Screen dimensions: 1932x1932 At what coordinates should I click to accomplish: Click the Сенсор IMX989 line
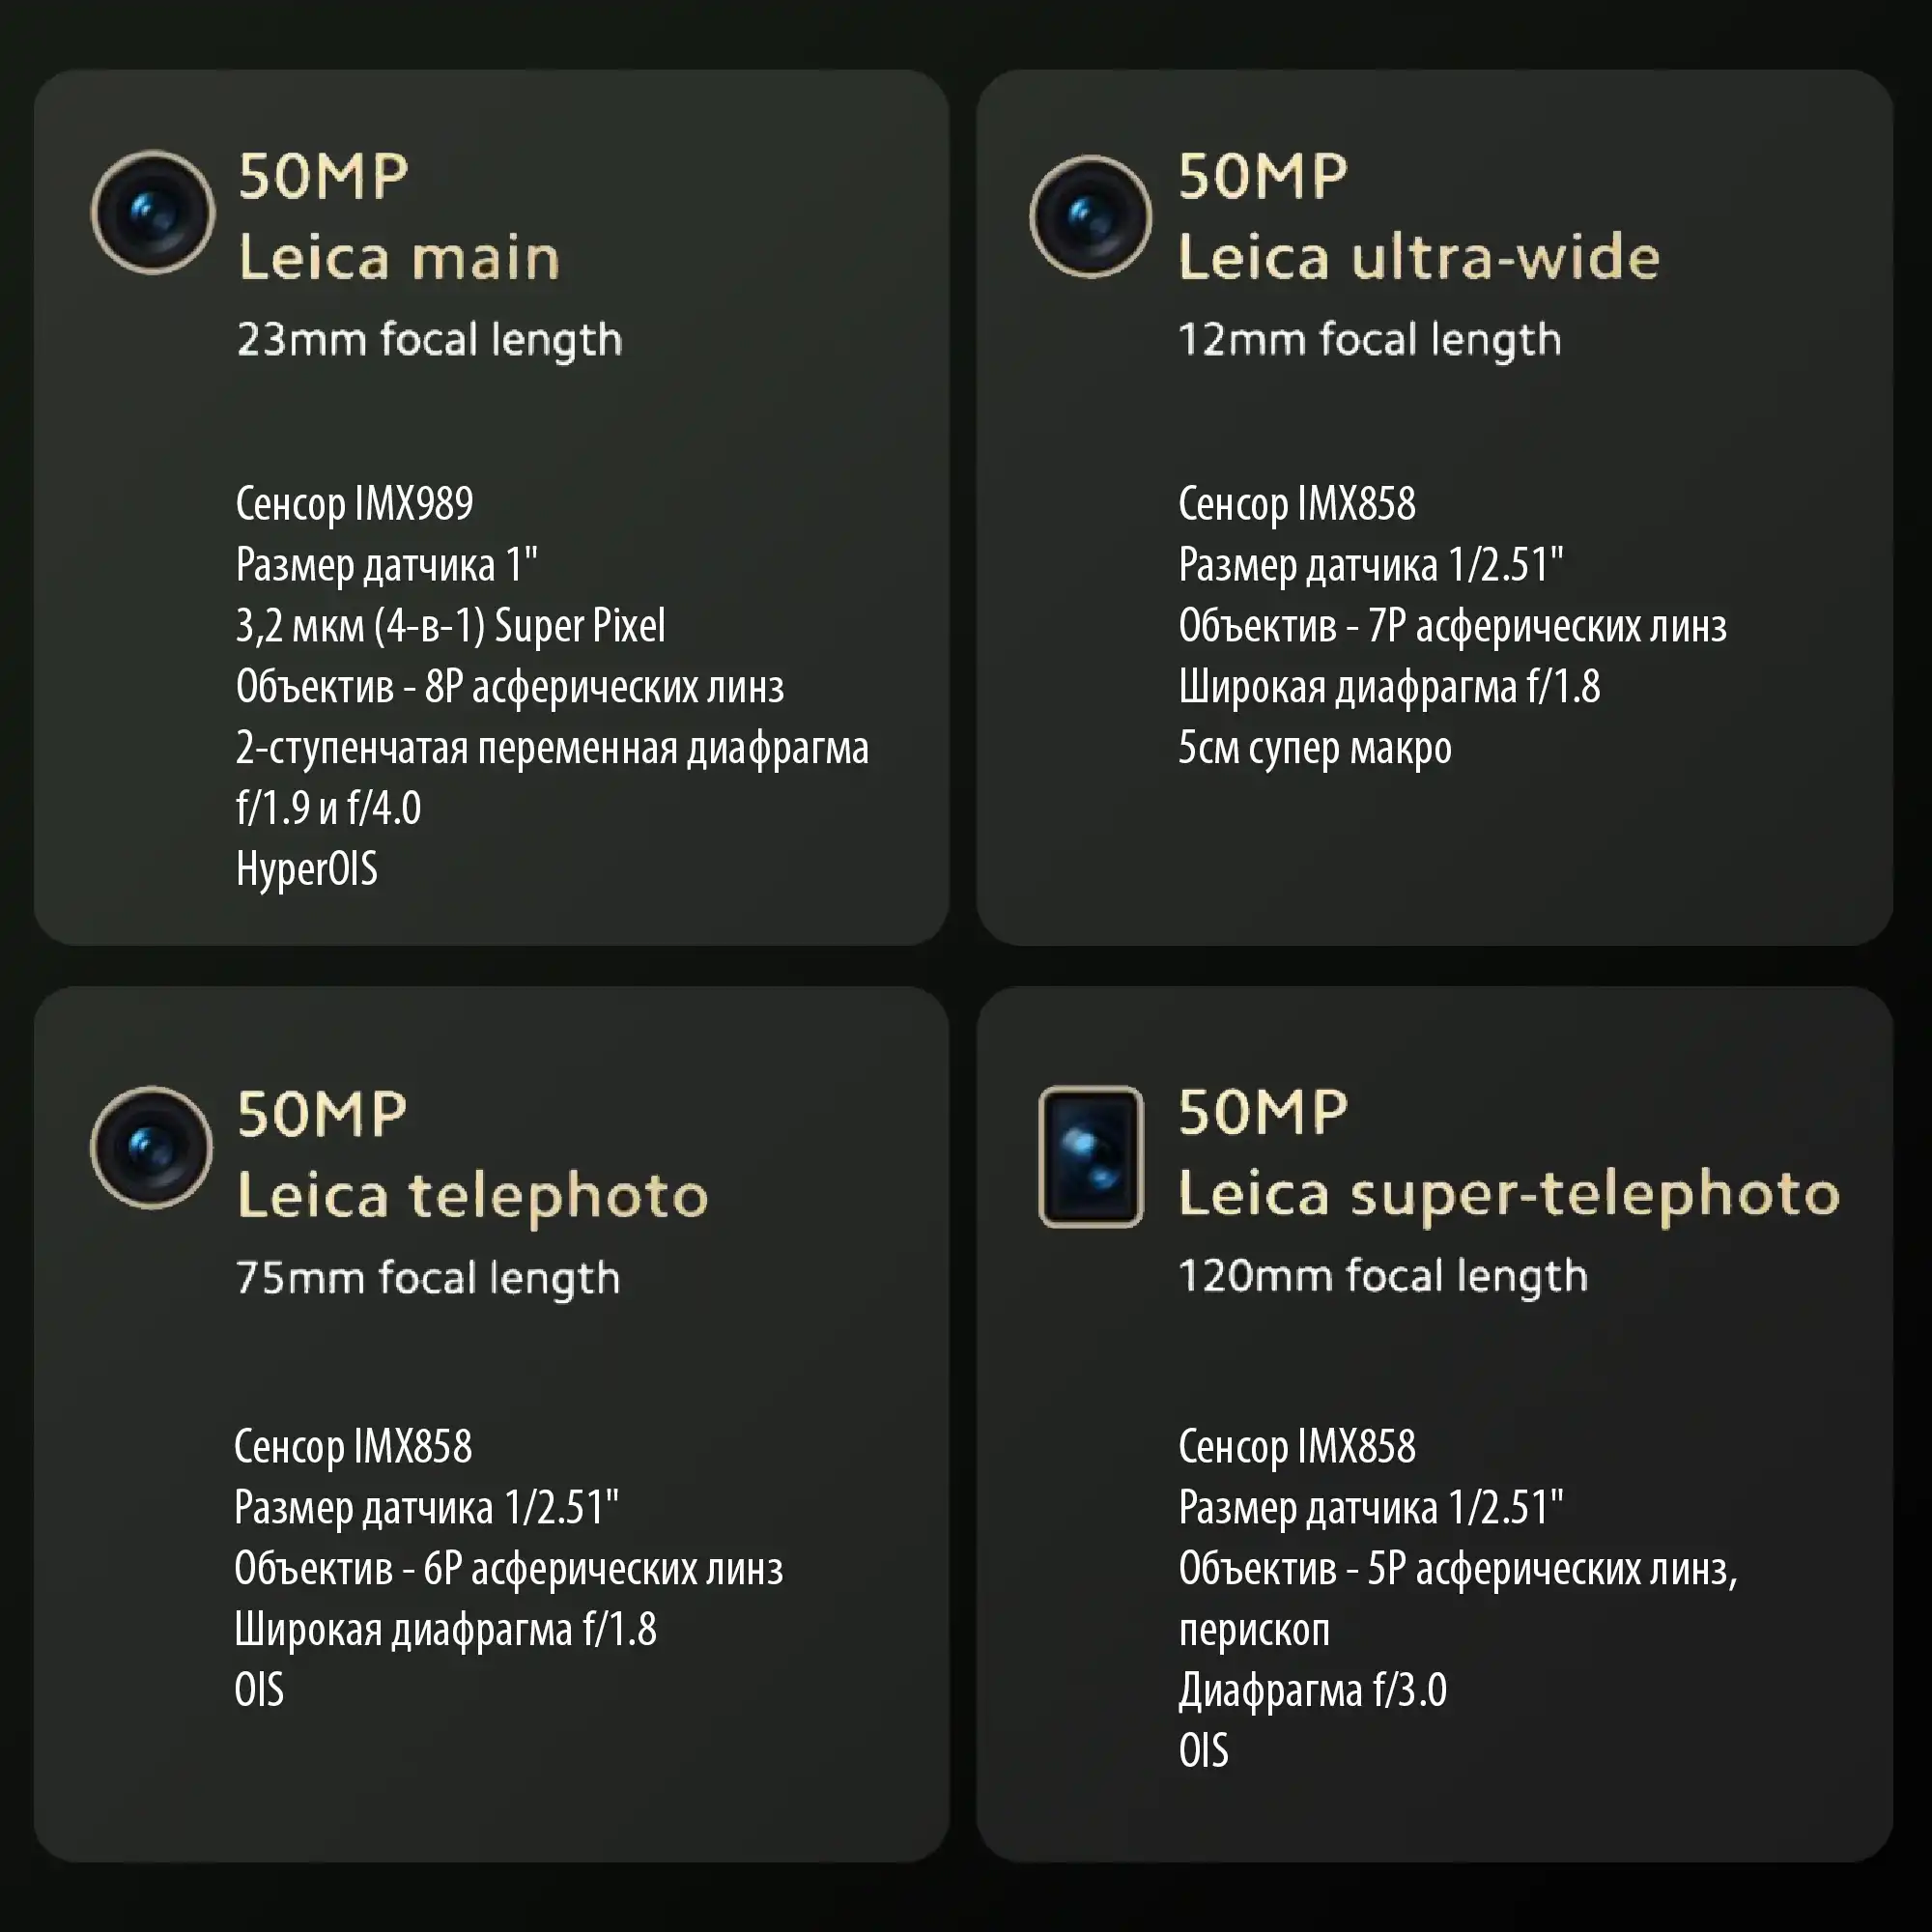pyautogui.click(x=355, y=504)
